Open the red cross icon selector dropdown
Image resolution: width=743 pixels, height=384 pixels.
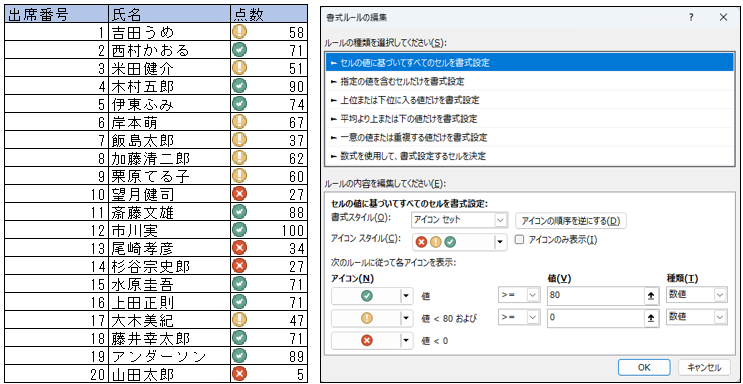pos(372,340)
